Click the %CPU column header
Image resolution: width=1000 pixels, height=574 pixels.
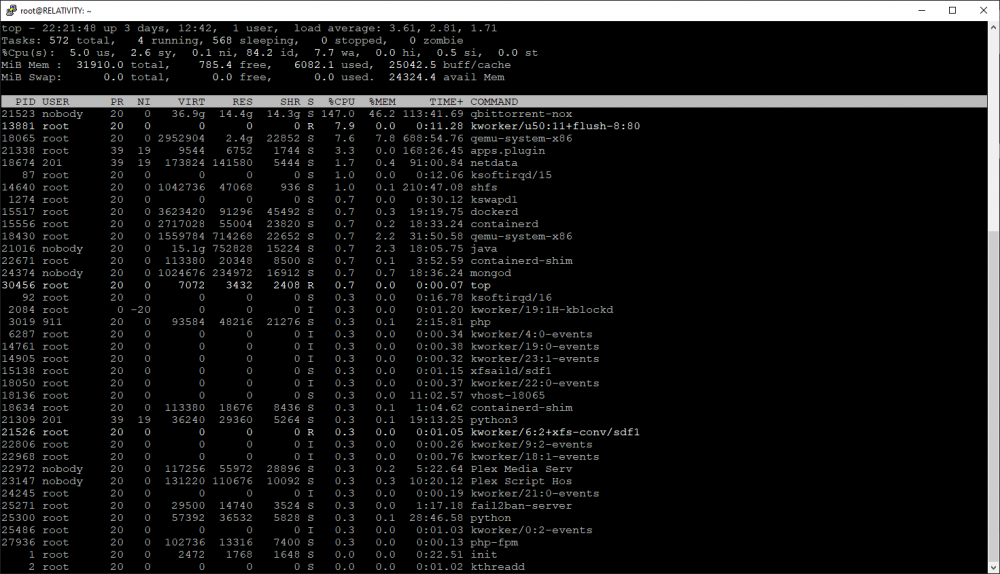341,101
